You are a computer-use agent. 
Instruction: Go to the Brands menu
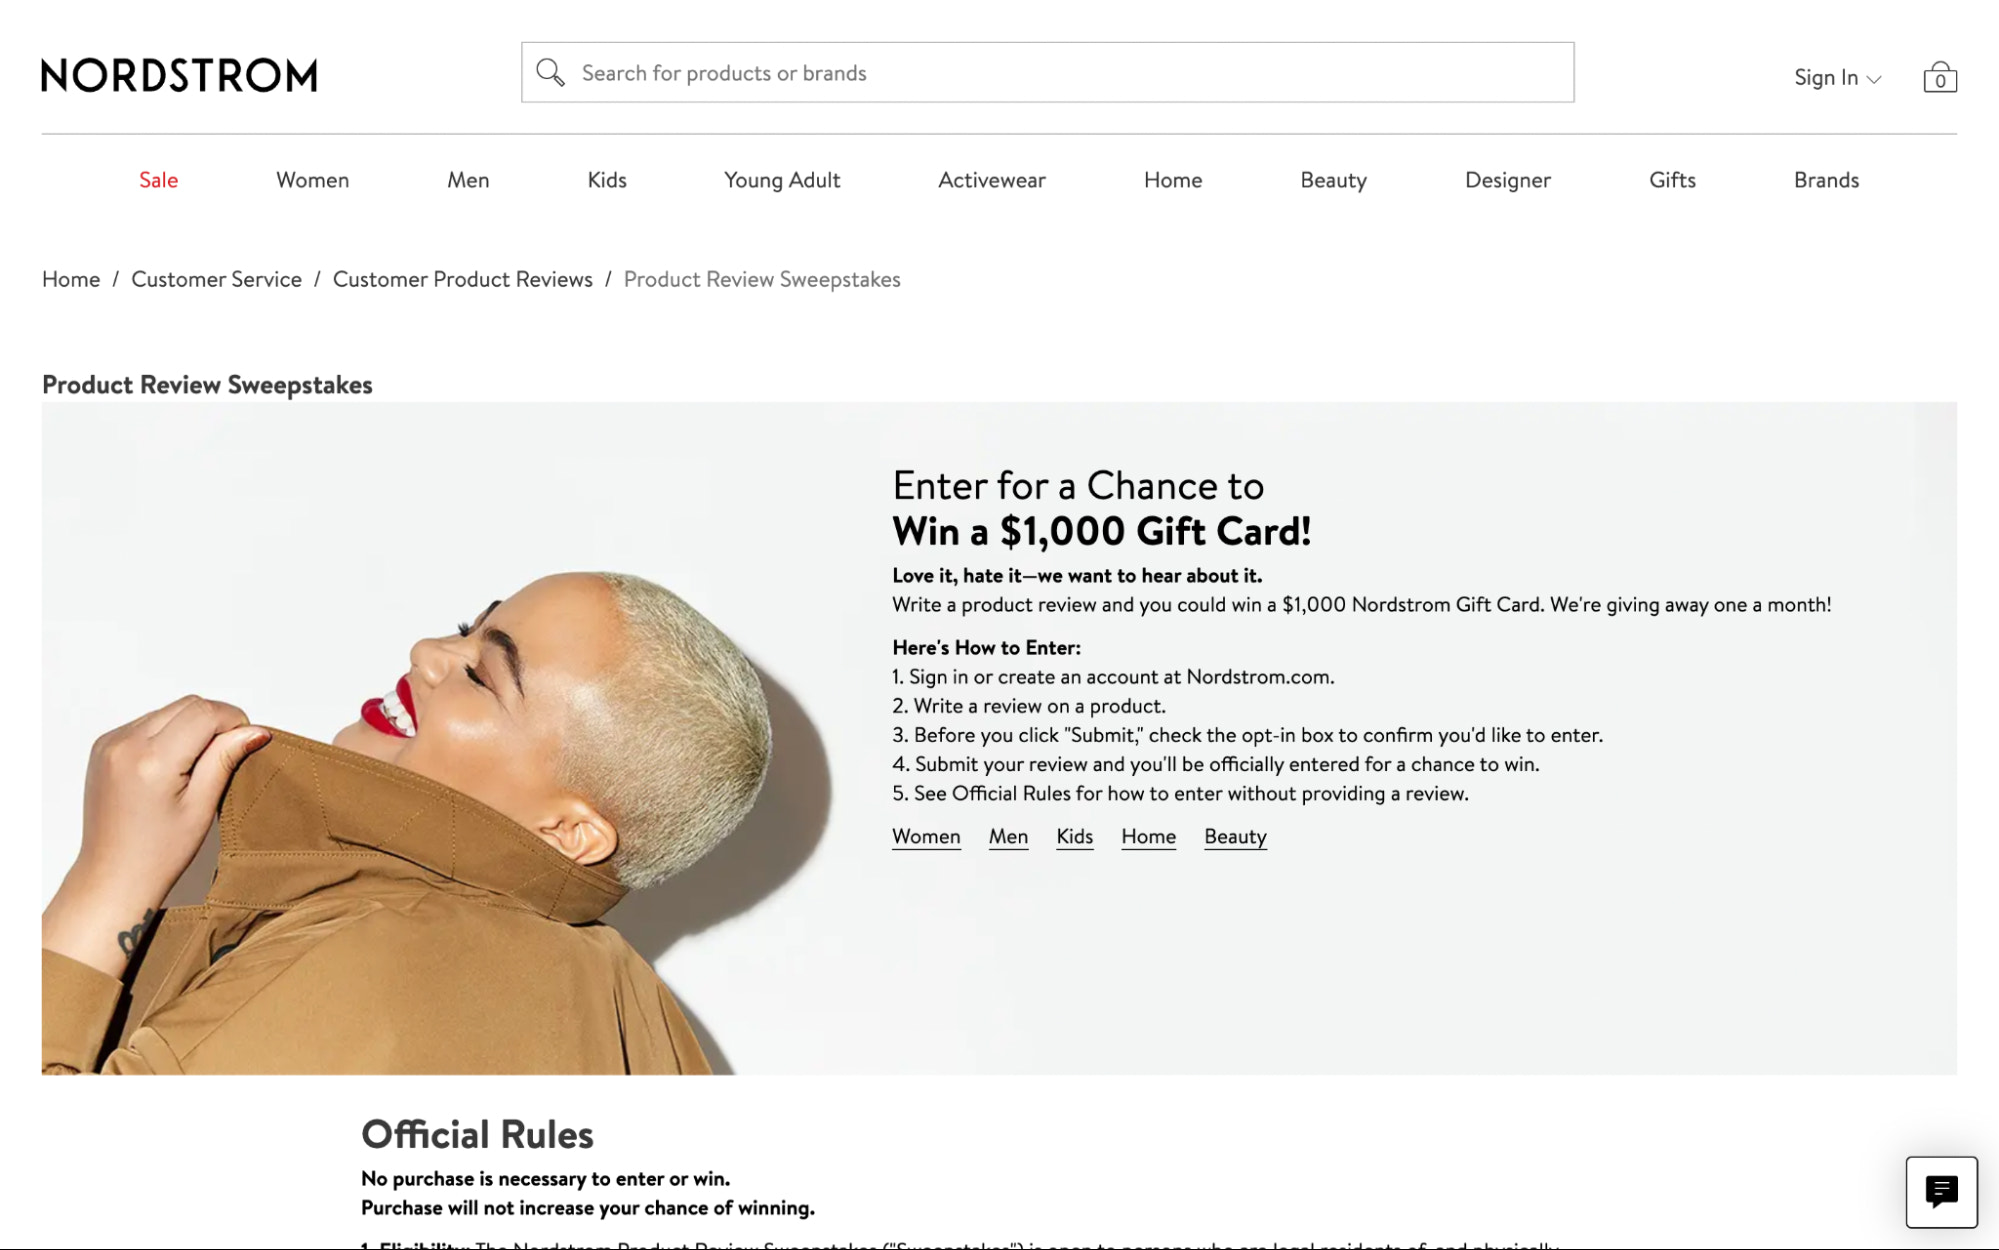[1825, 180]
